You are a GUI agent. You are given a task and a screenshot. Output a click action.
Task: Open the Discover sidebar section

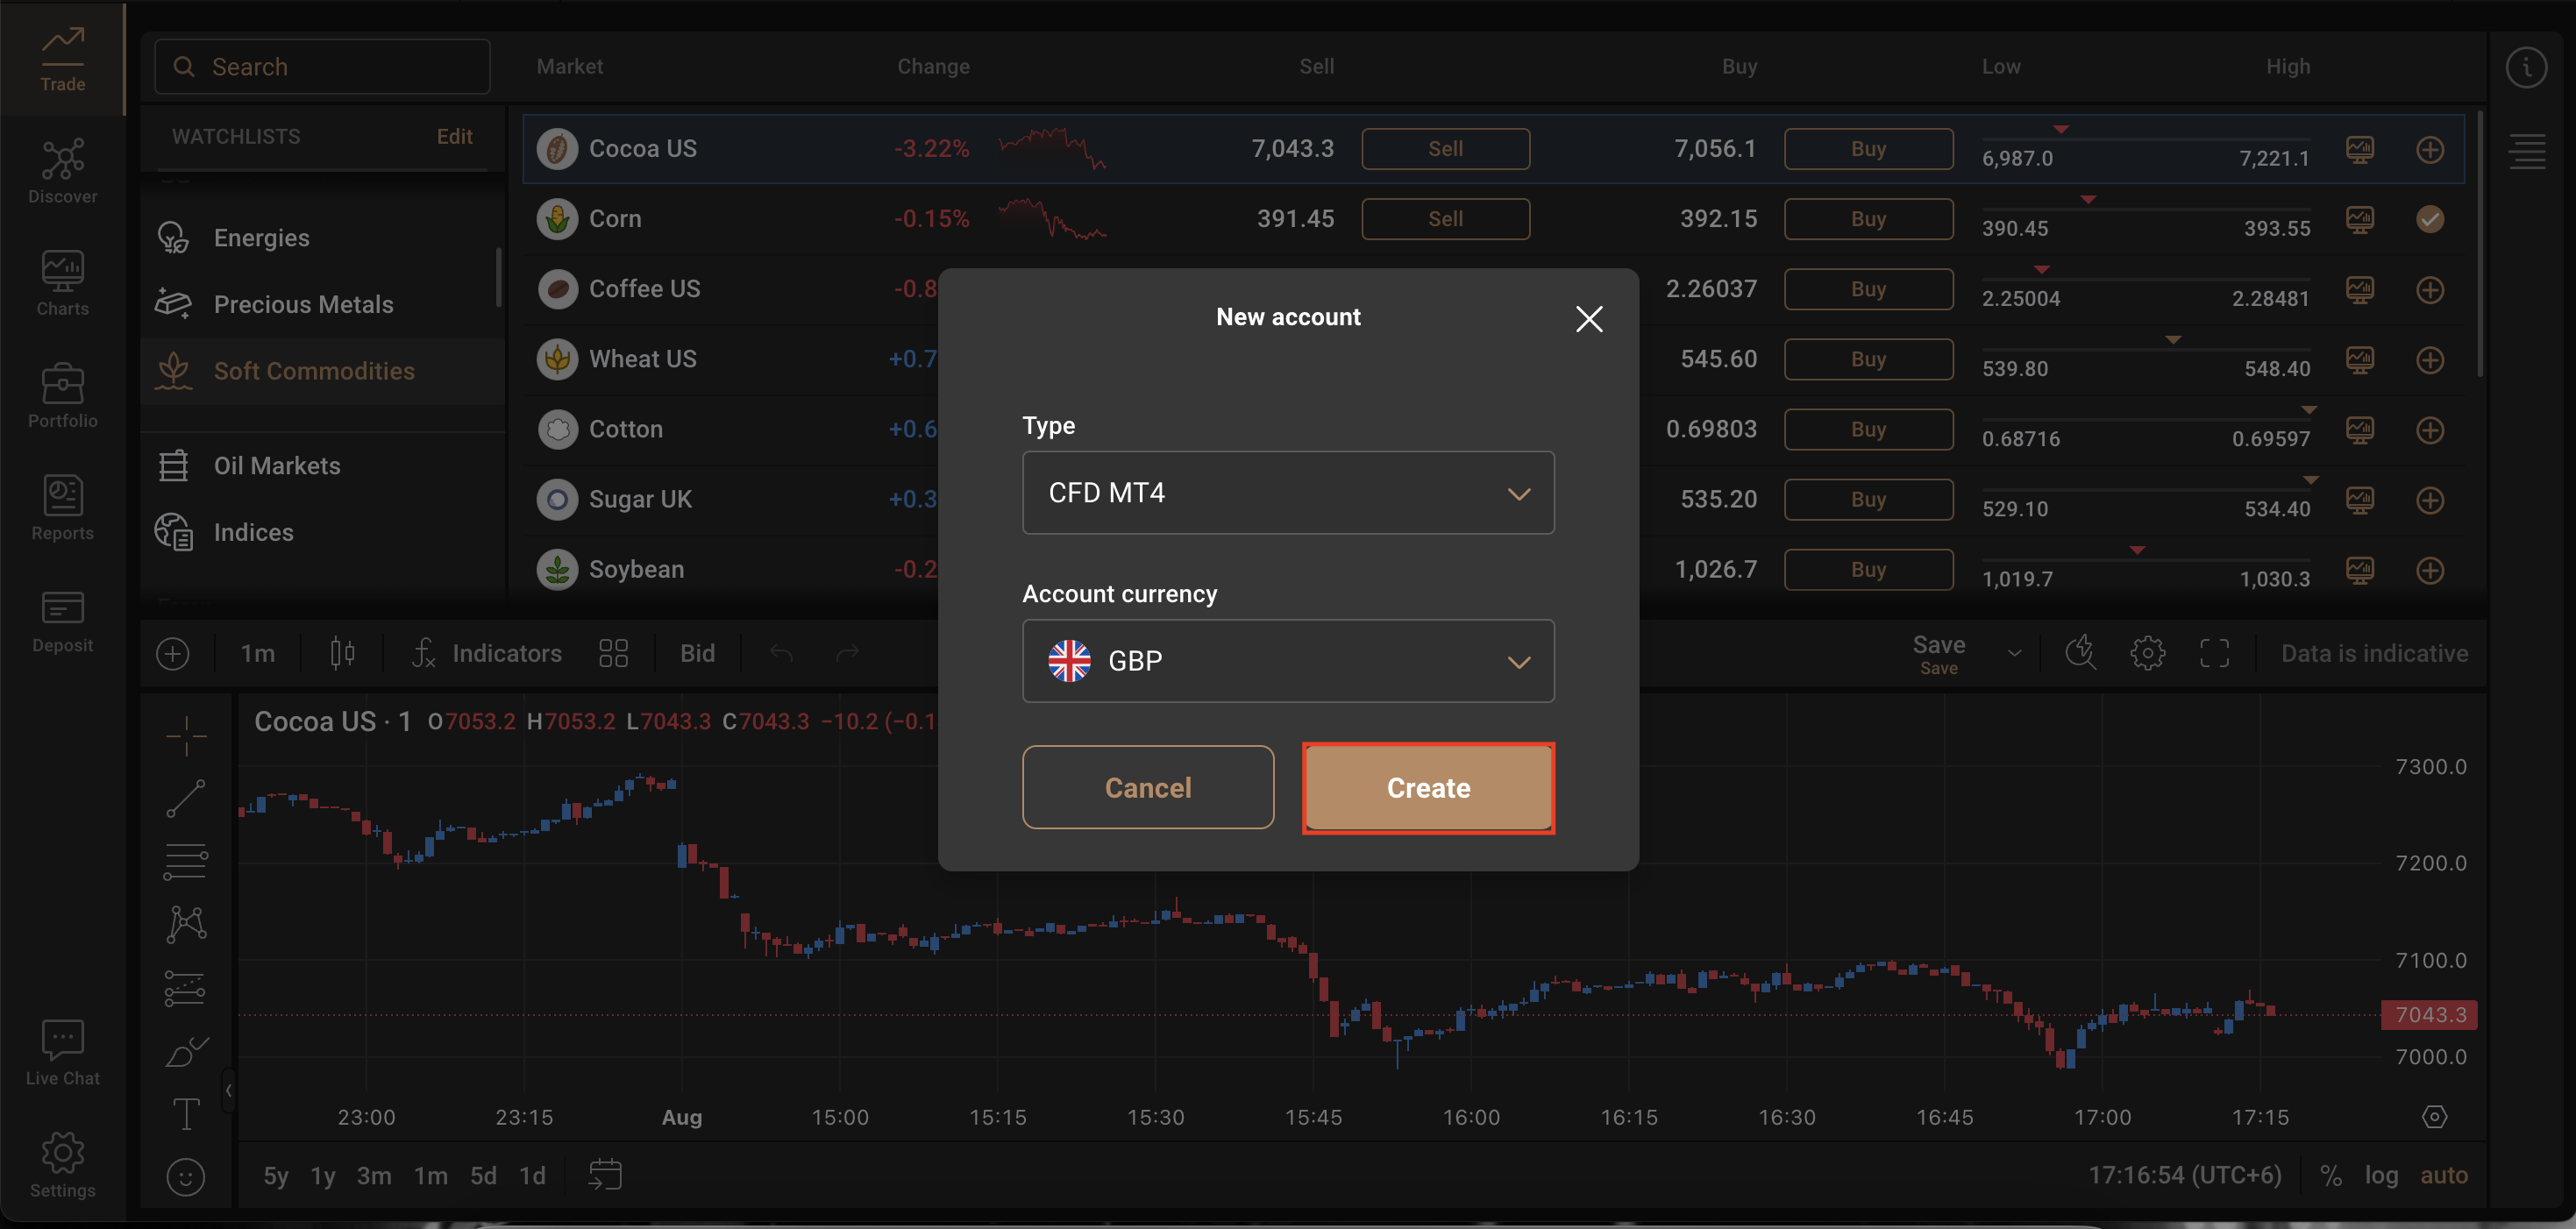62,172
